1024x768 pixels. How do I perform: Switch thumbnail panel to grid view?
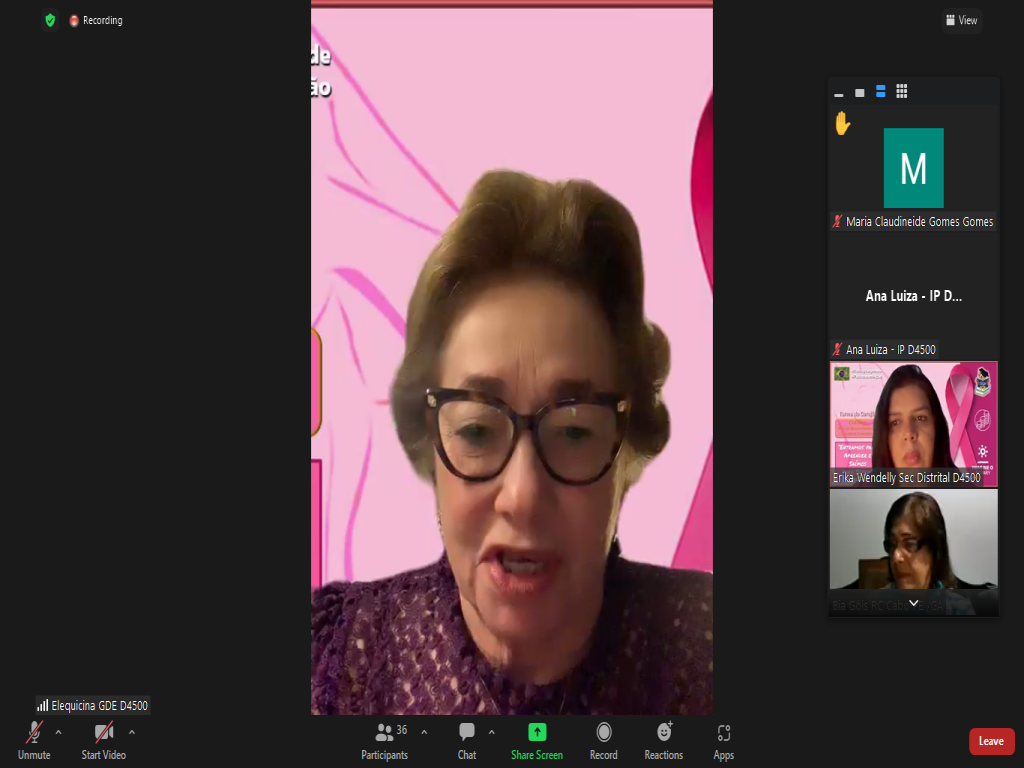pyautogui.click(x=901, y=92)
